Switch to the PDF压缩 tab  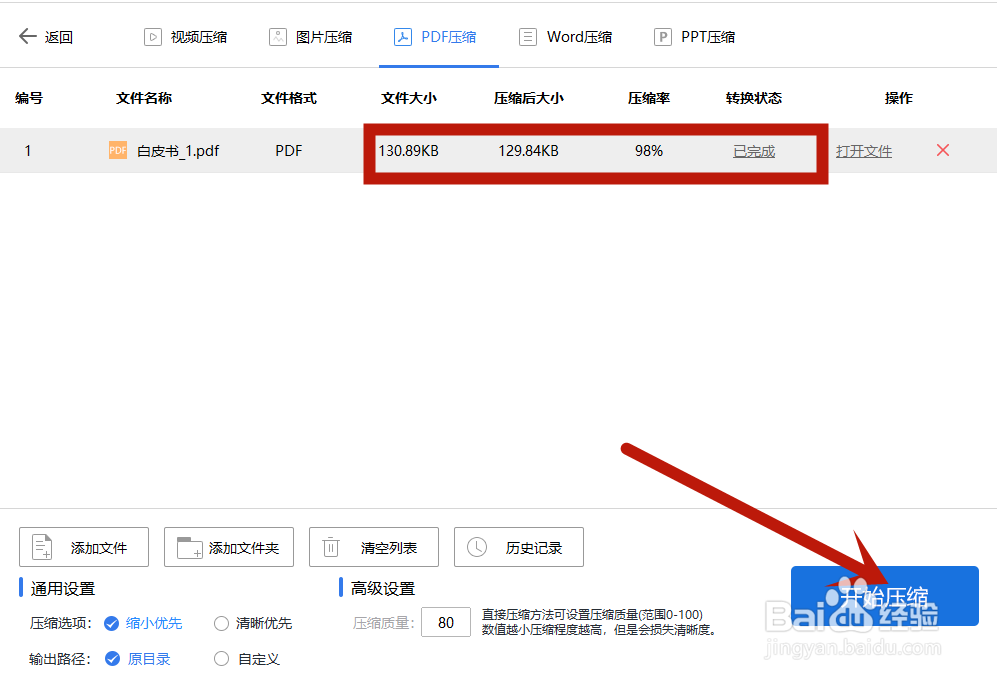coord(437,36)
